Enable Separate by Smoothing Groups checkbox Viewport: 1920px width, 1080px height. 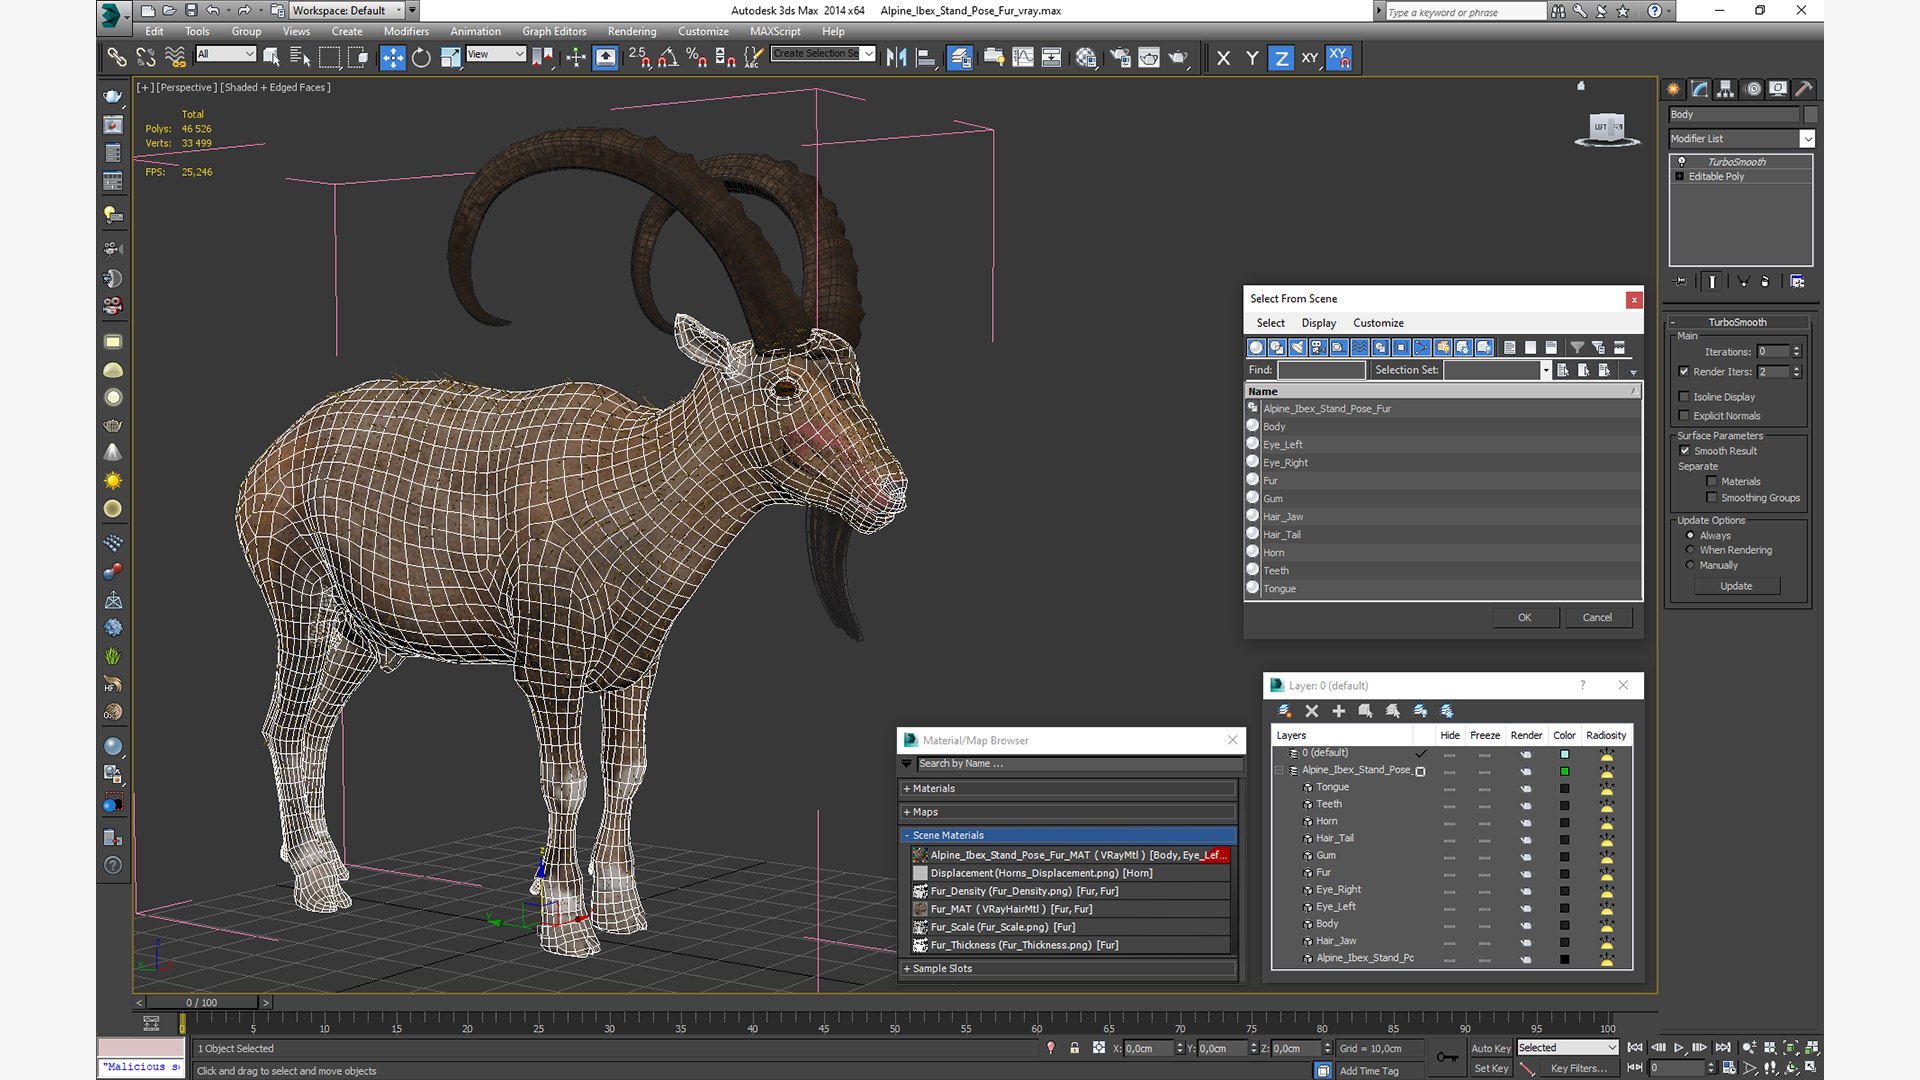coord(1712,497)
